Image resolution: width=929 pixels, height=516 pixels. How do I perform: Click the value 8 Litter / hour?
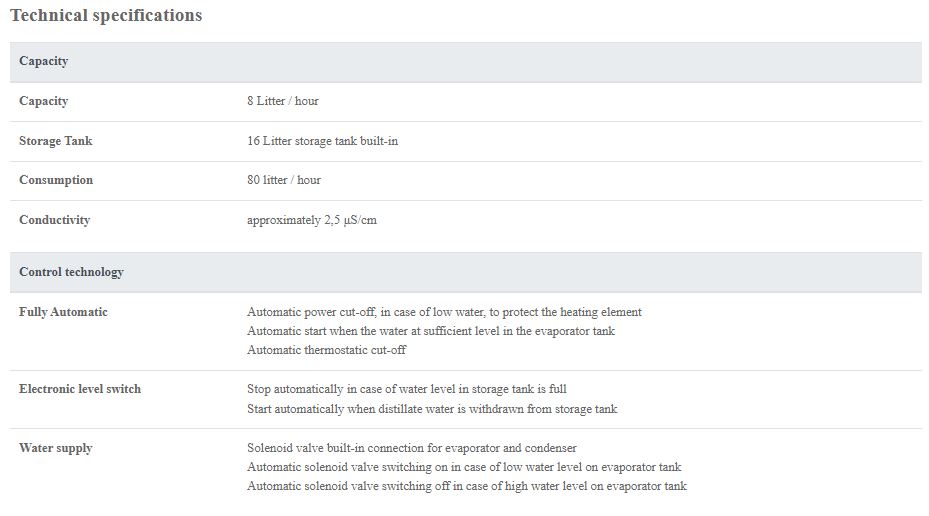(x=283, y=101)
